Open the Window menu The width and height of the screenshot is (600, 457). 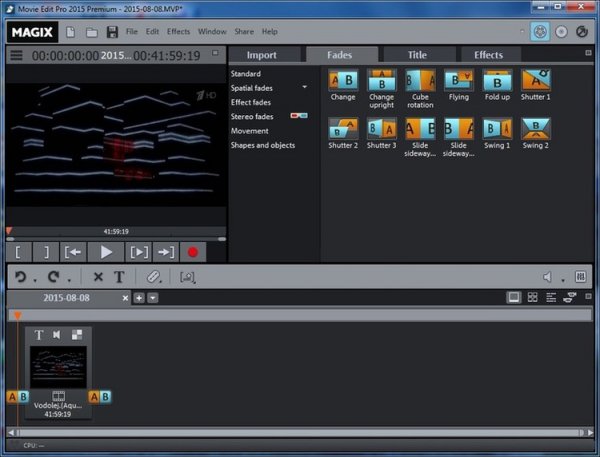(212, 31)
